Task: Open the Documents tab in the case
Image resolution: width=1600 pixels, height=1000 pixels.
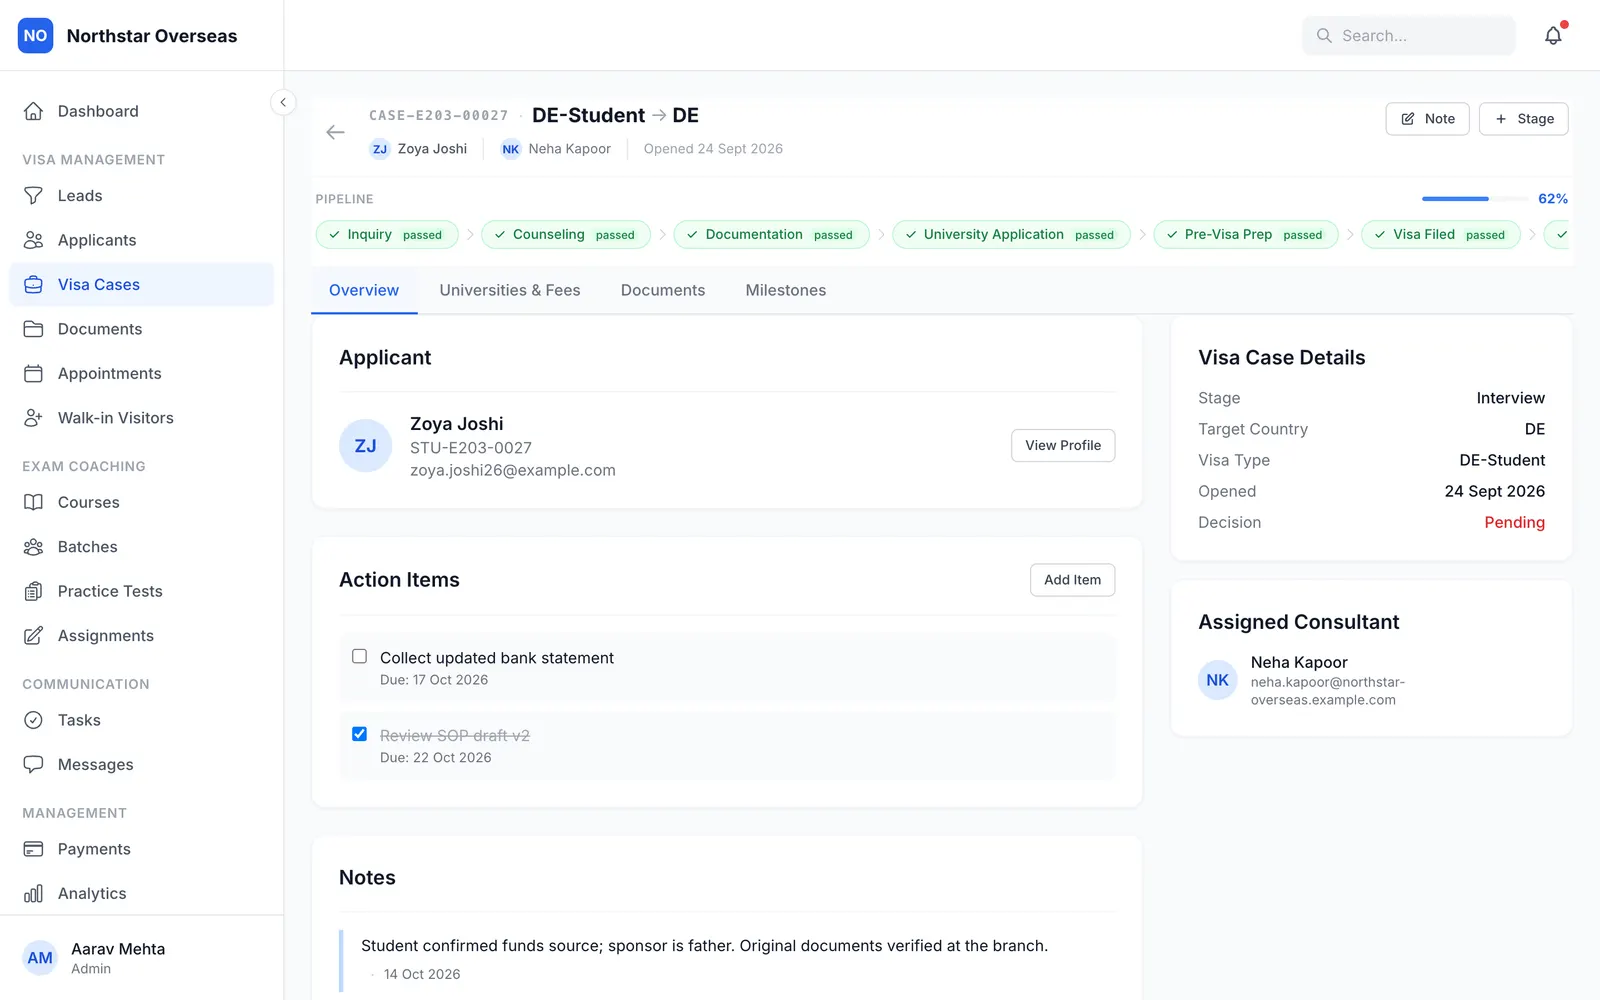Action: (x=663, y=290)
